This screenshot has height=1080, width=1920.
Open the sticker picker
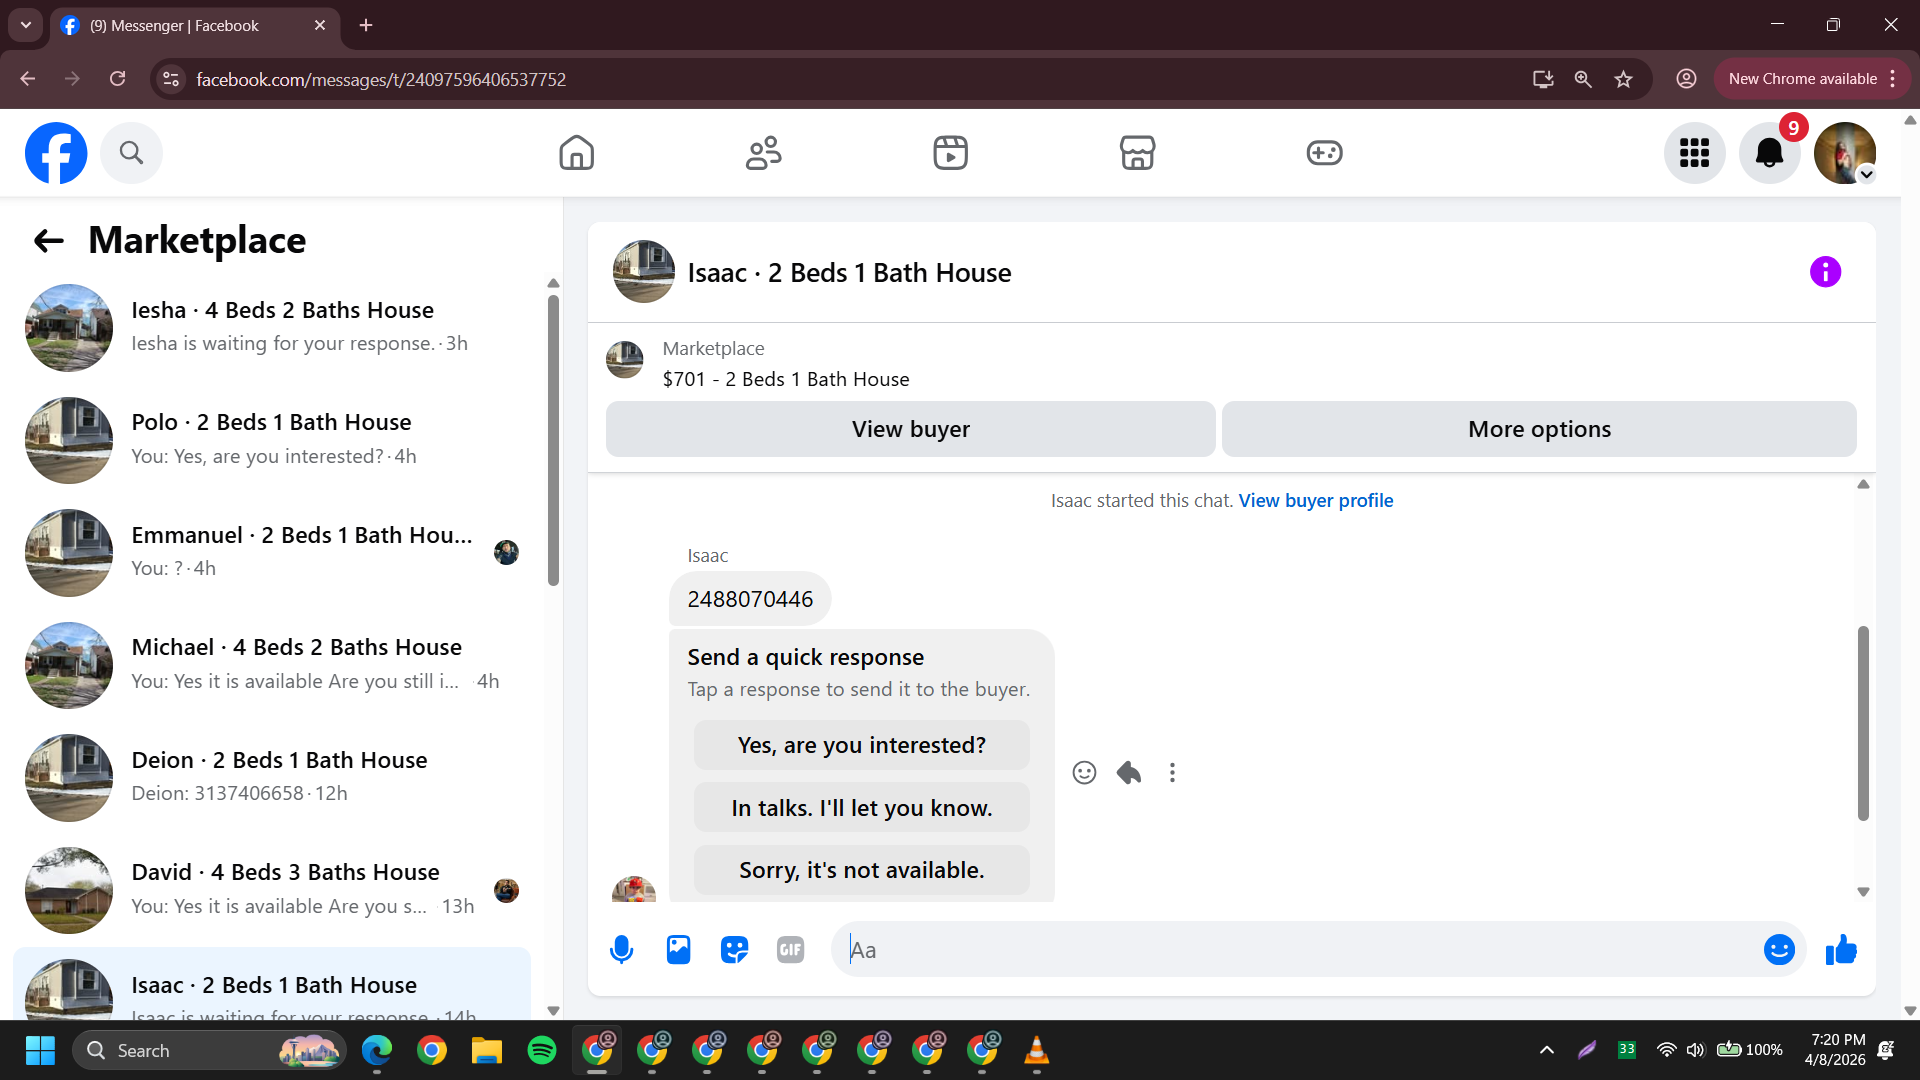(x=734, y=950)
